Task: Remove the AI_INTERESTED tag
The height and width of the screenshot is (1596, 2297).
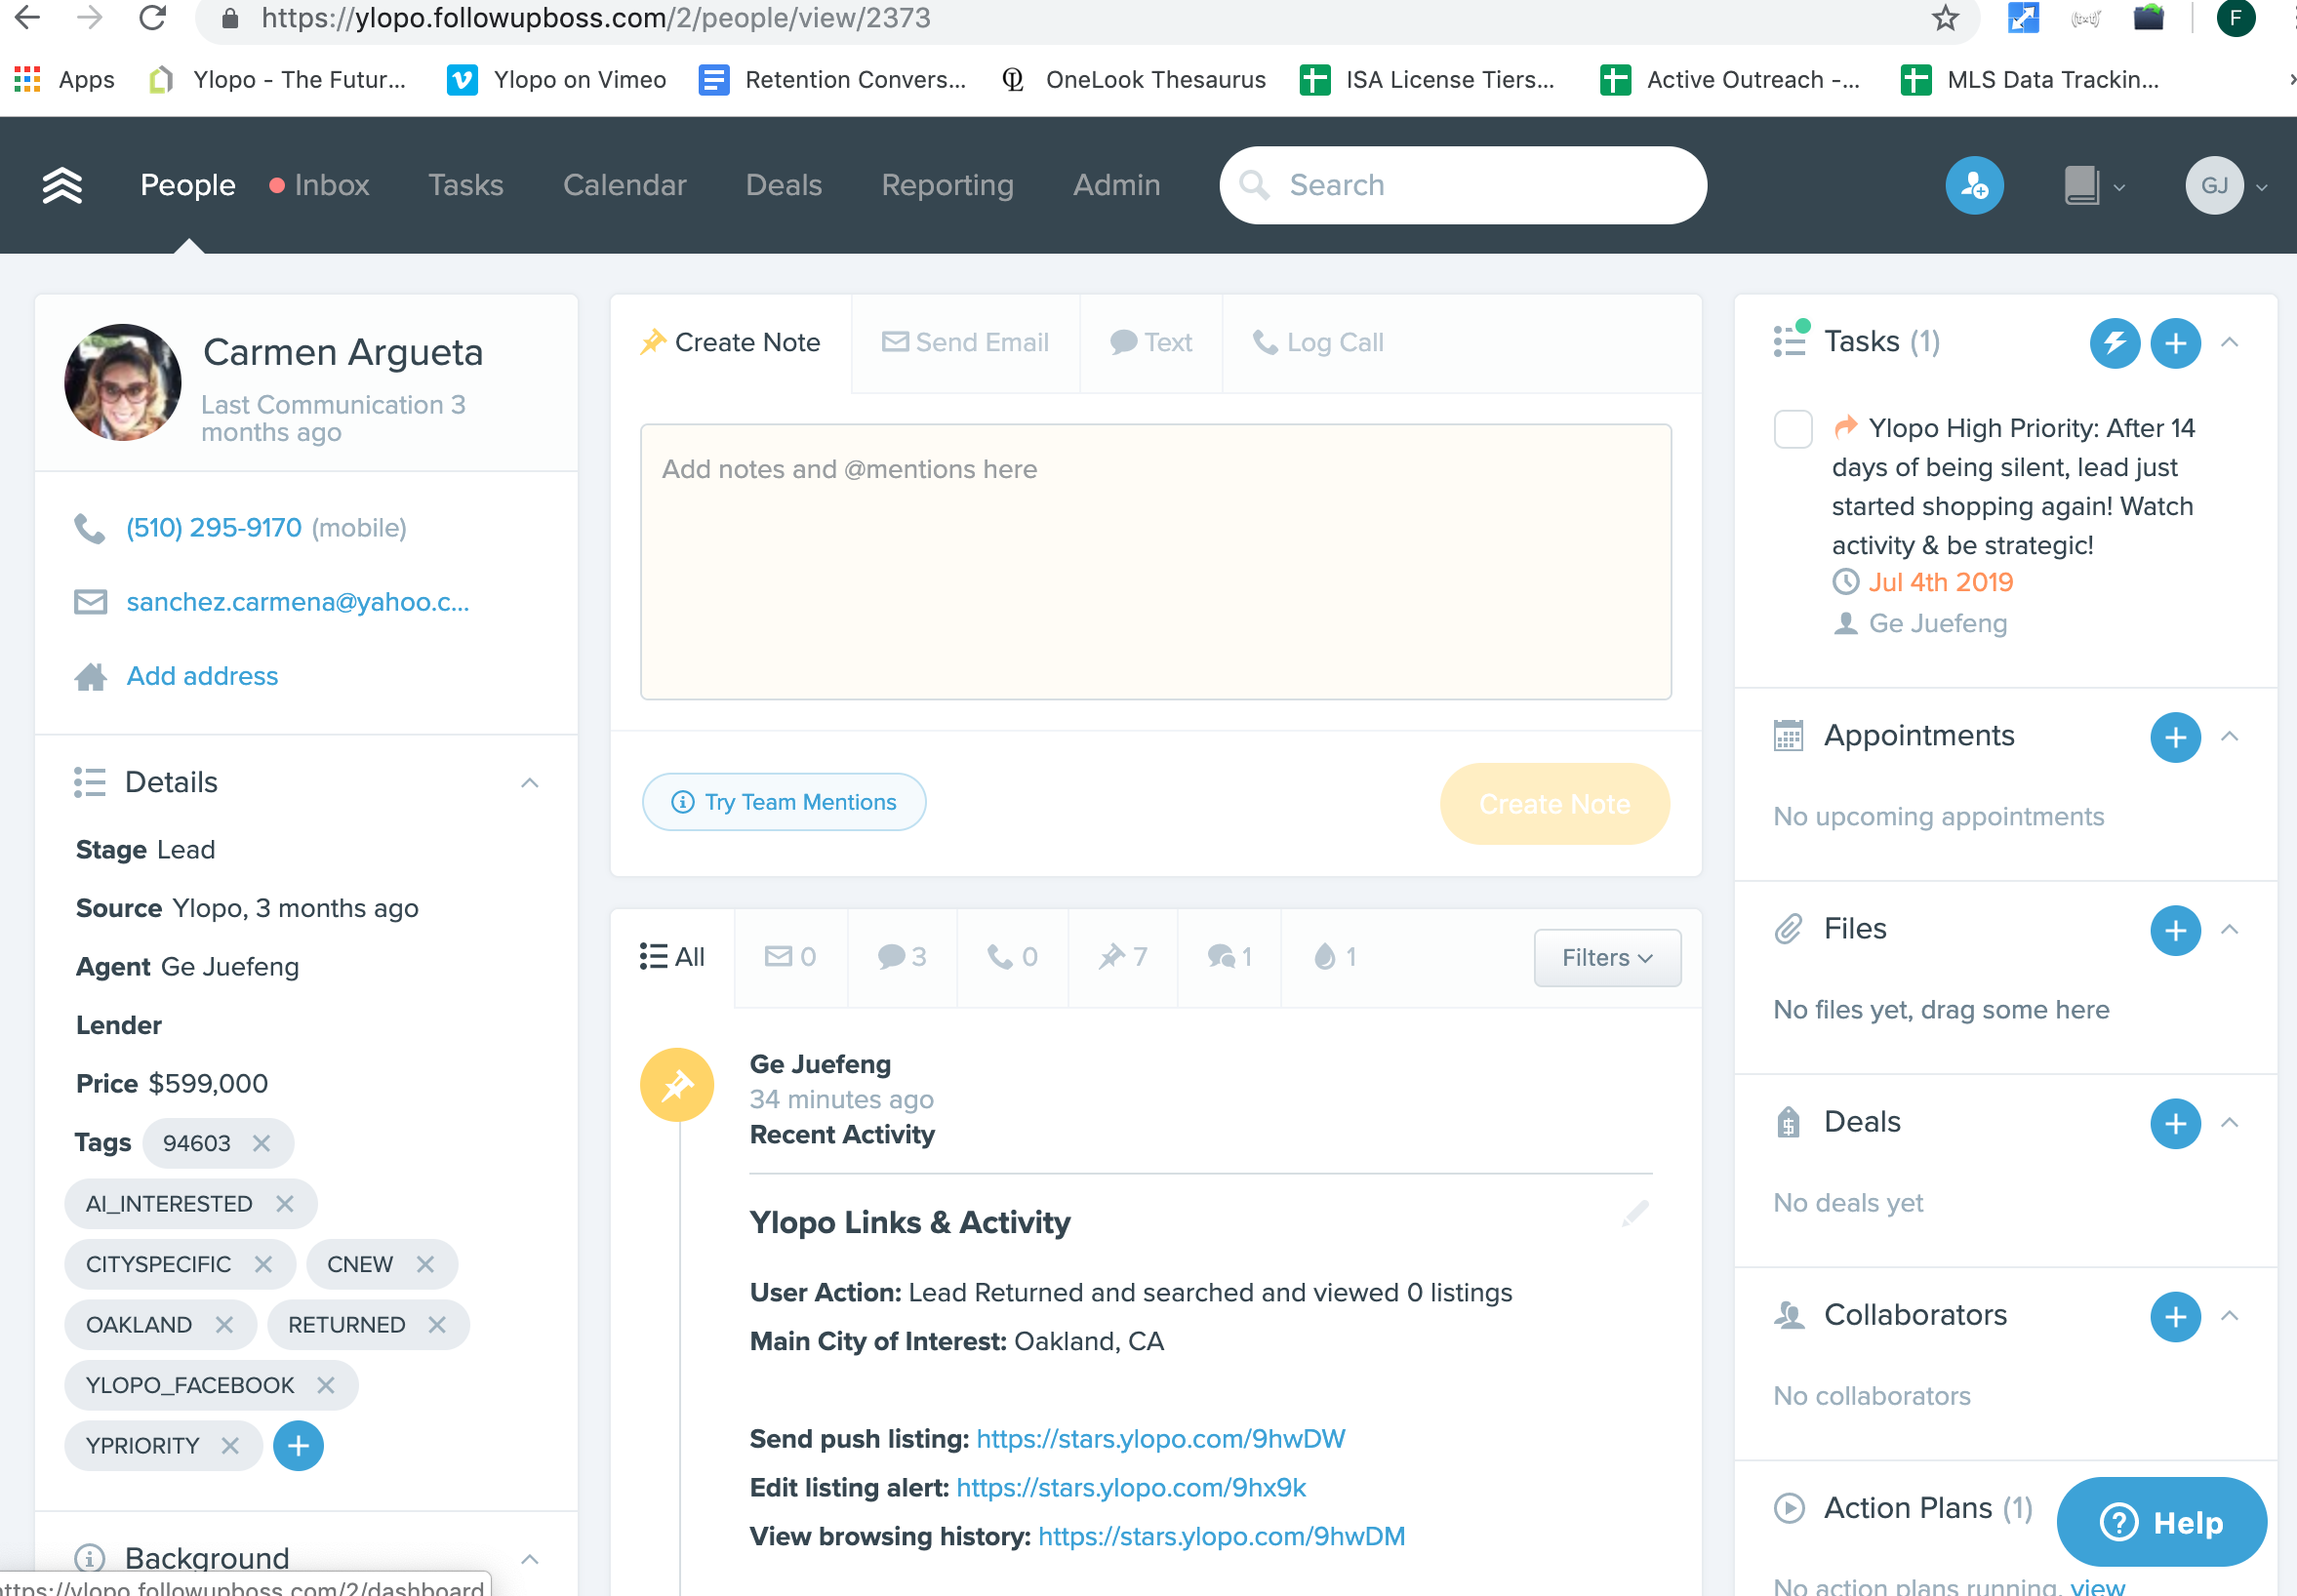Action: pyautogui.click(x=285, y=1203)
